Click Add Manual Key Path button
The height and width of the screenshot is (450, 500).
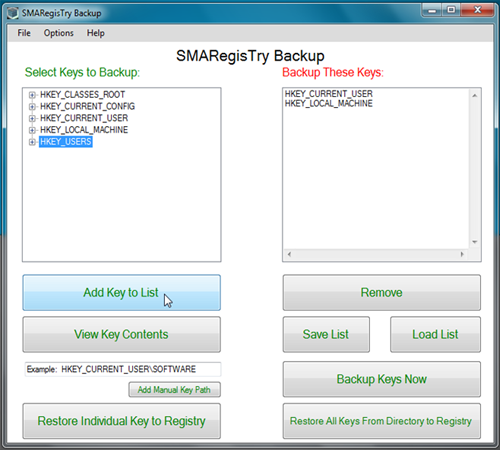(x=175, y=390)
